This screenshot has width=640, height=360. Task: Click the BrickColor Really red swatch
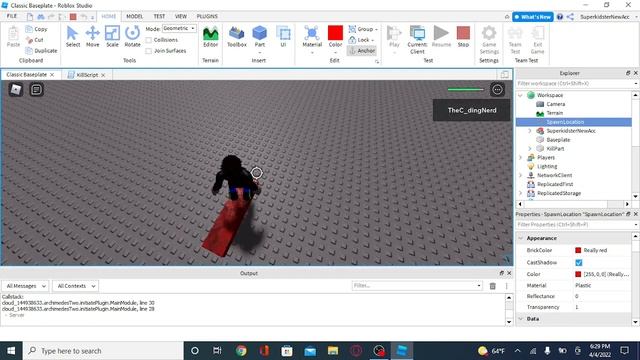[x=578, y=250]
